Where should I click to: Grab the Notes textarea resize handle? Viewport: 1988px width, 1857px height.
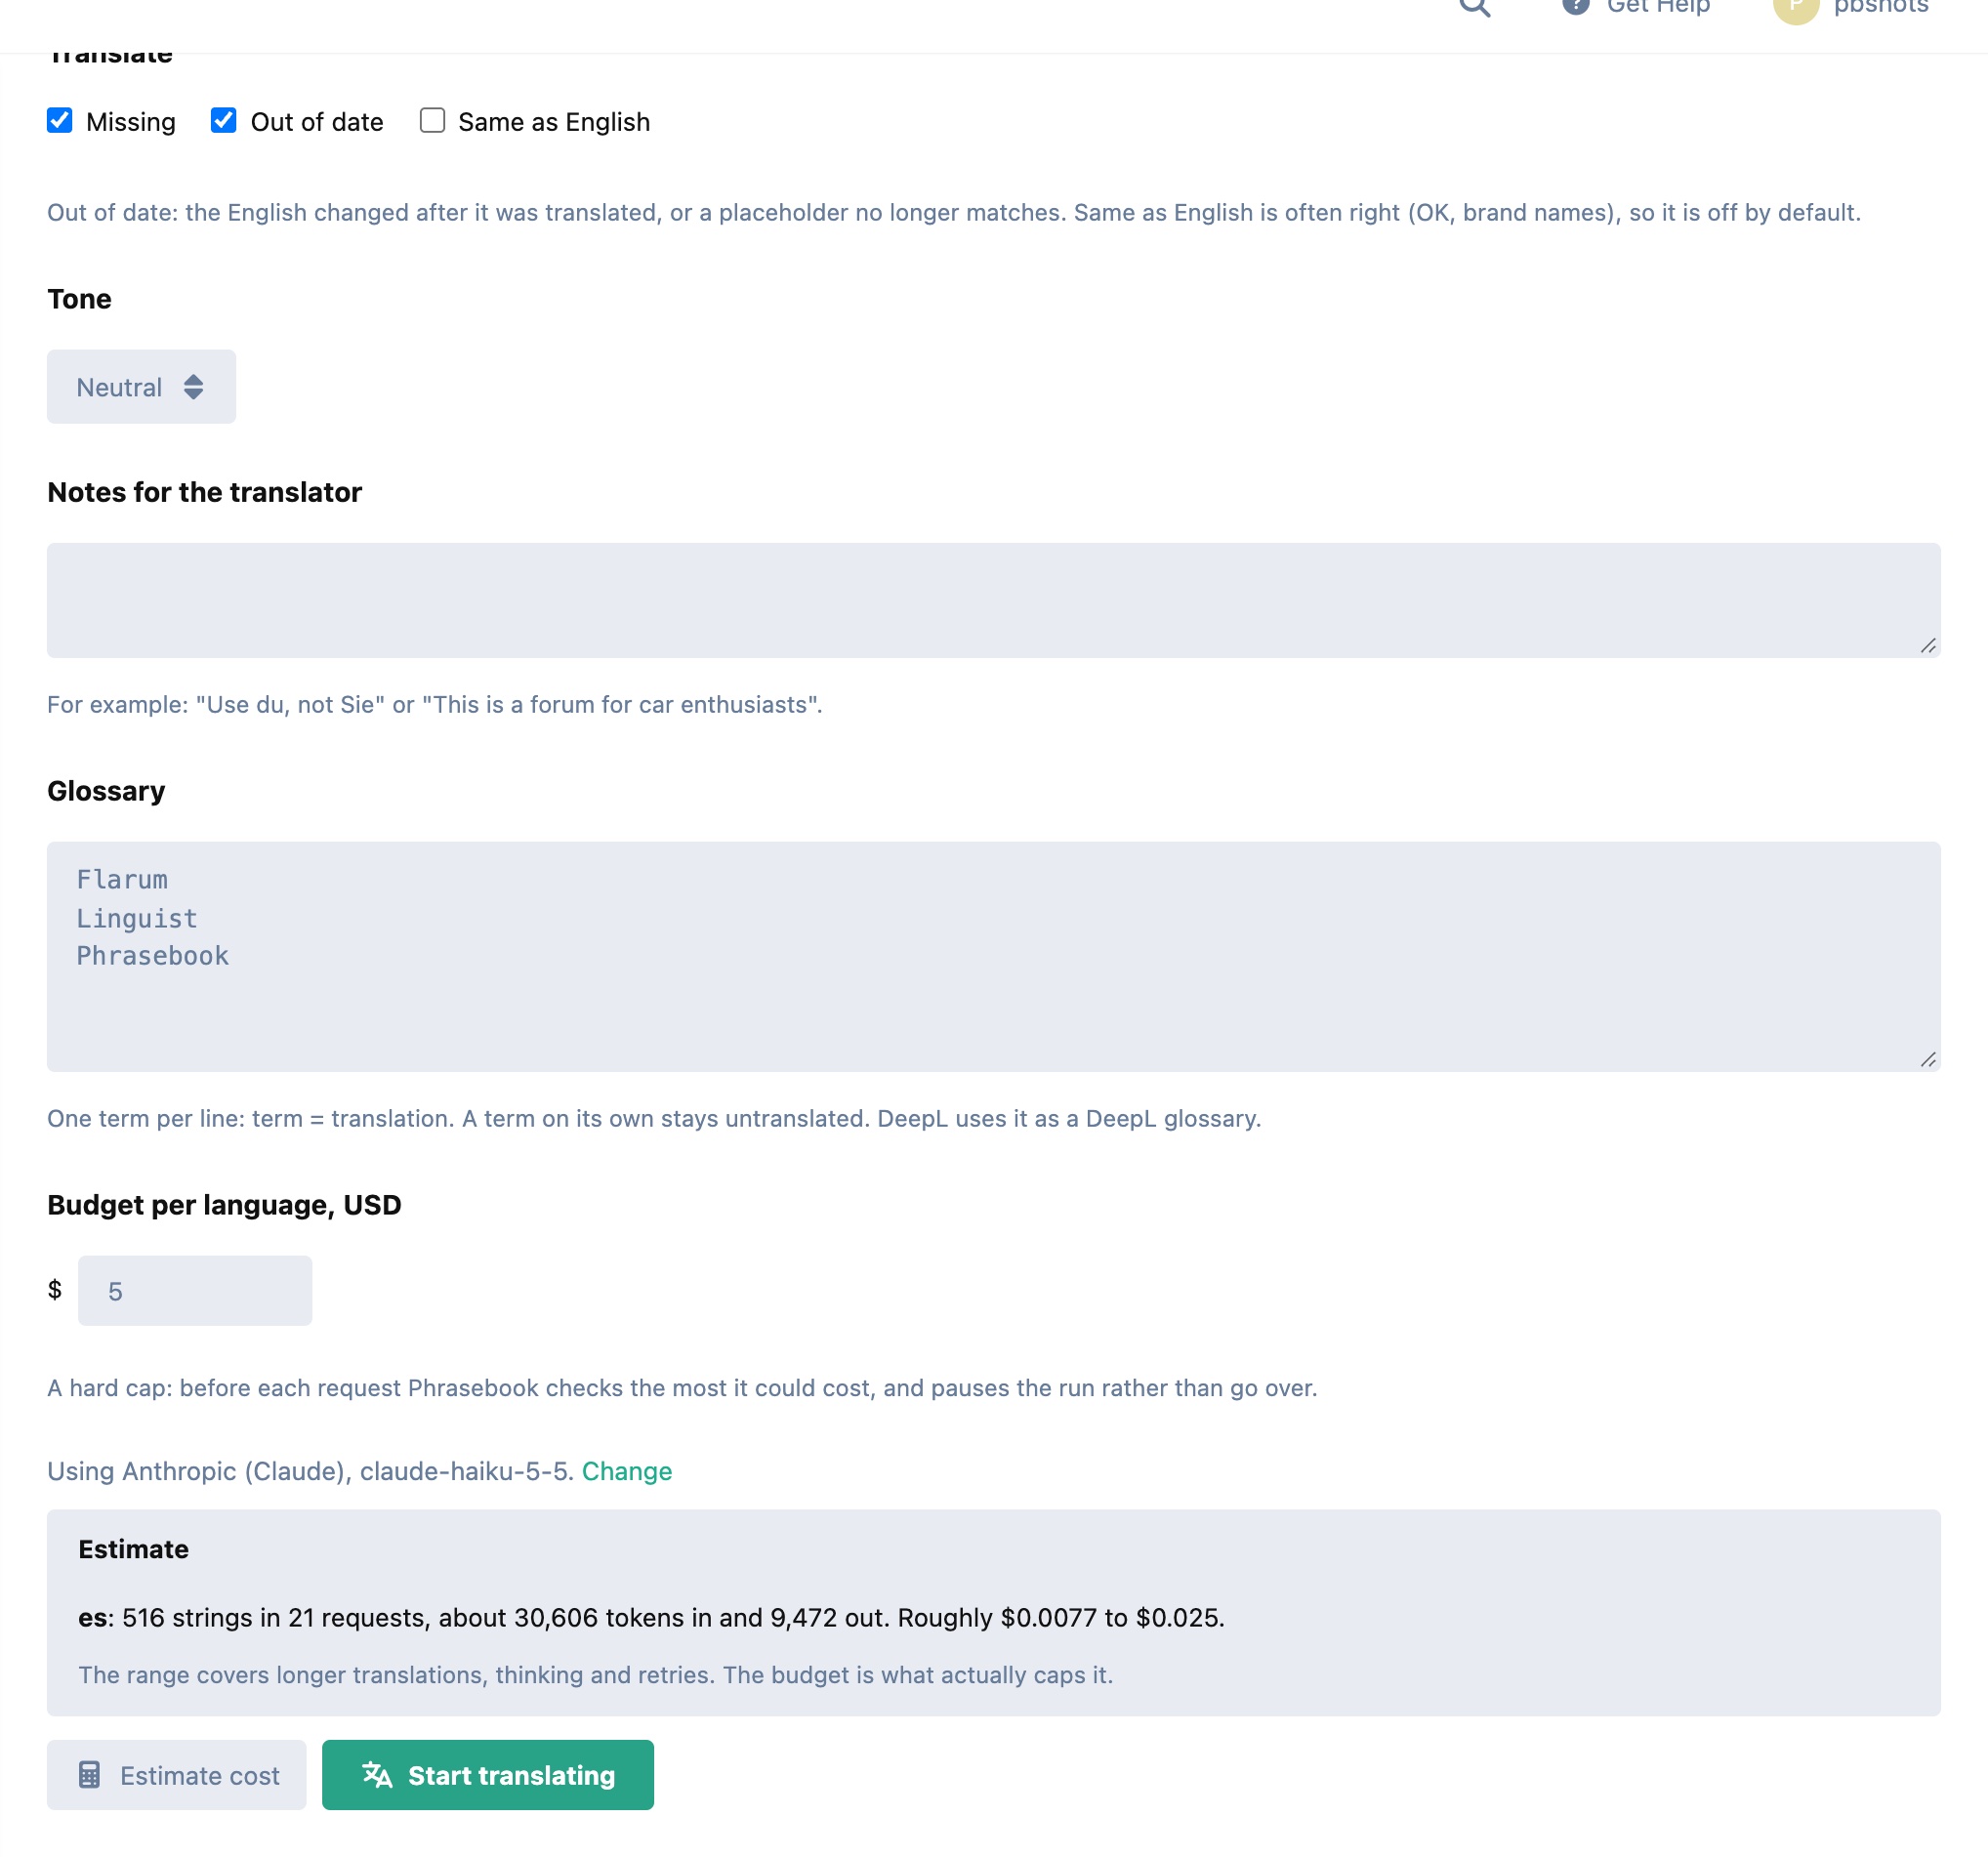1928,646
